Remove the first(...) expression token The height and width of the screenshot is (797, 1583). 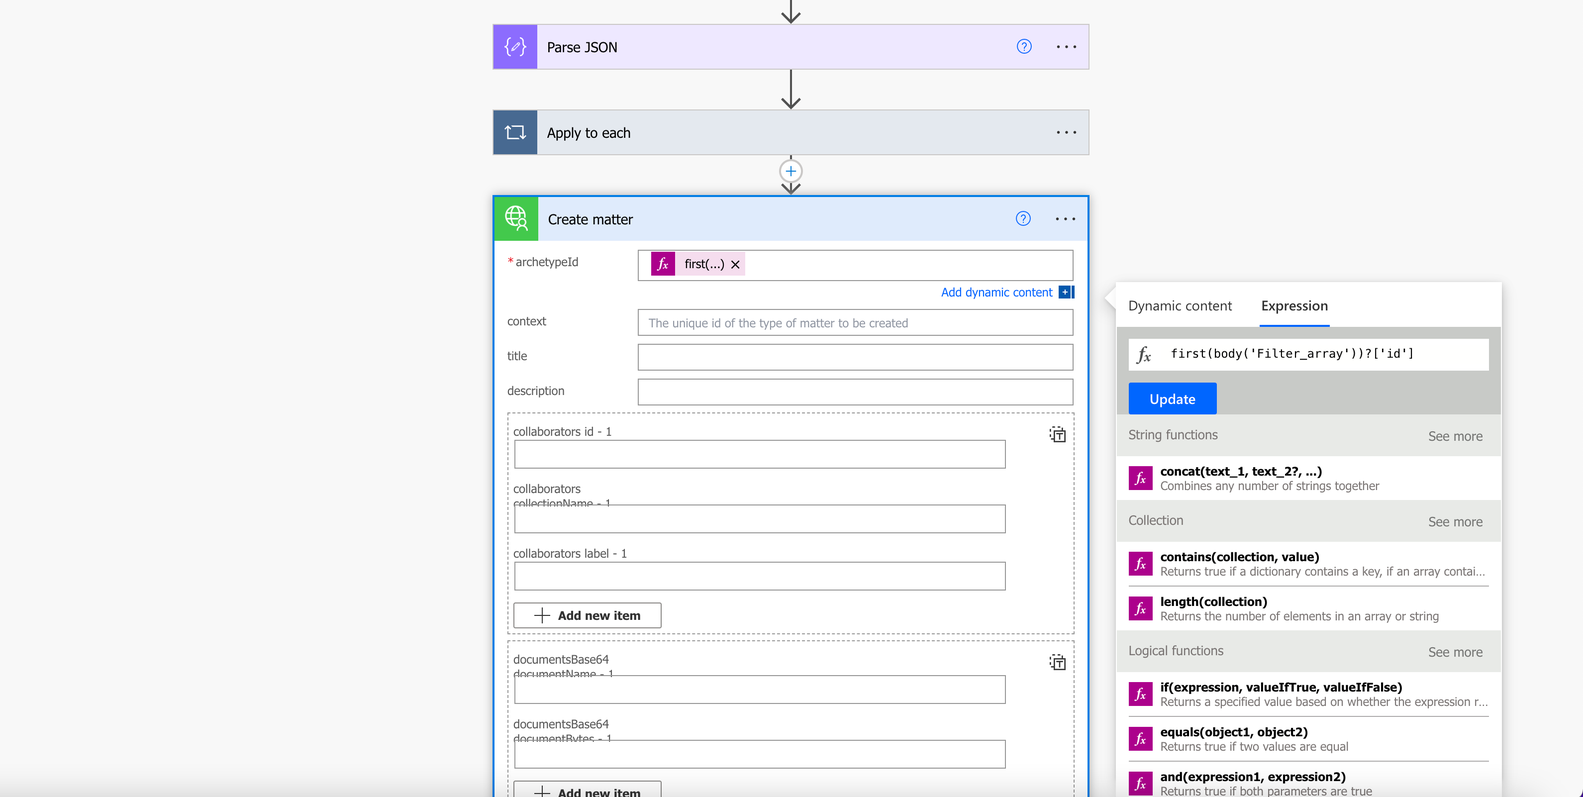[735, 265]
